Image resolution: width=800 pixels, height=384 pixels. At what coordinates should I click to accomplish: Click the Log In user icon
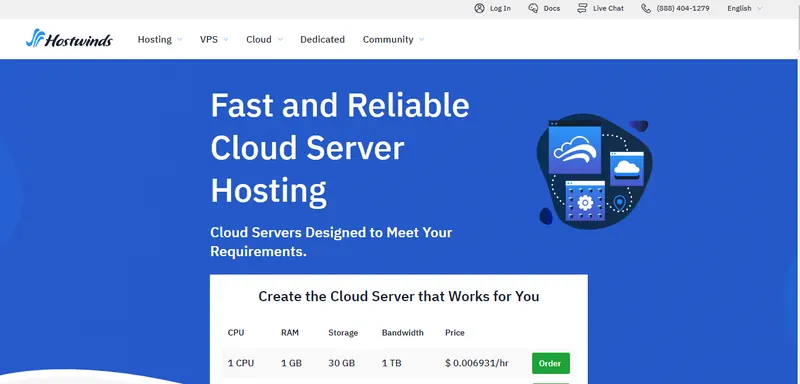coord(479,8)
